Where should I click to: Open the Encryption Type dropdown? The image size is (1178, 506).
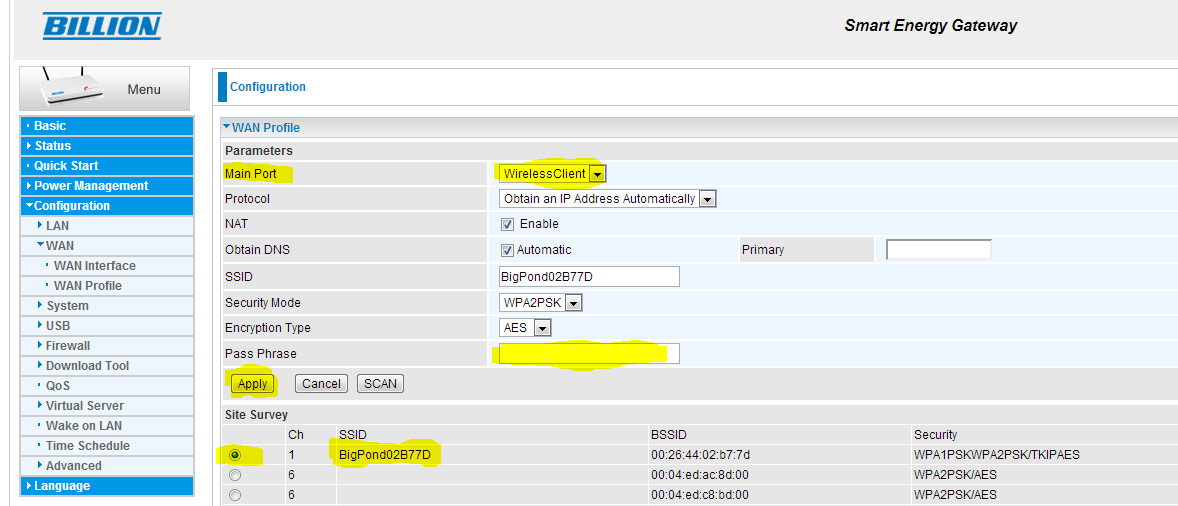point(542,328)
